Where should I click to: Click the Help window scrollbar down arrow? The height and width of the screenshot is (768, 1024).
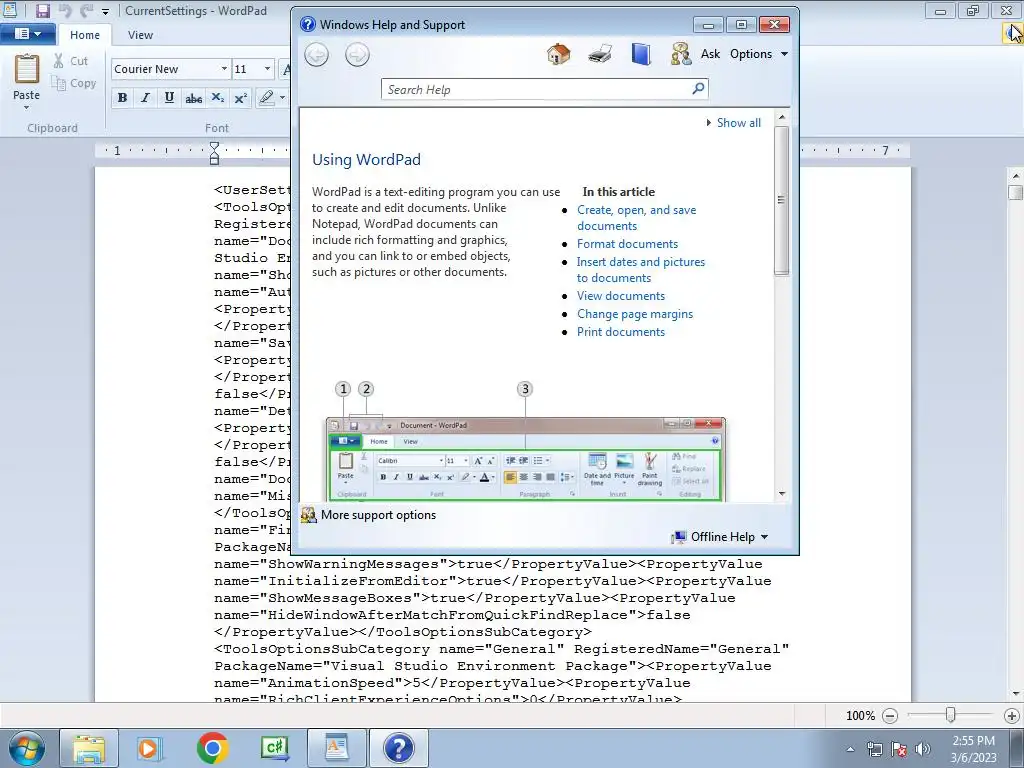(782, 494)
